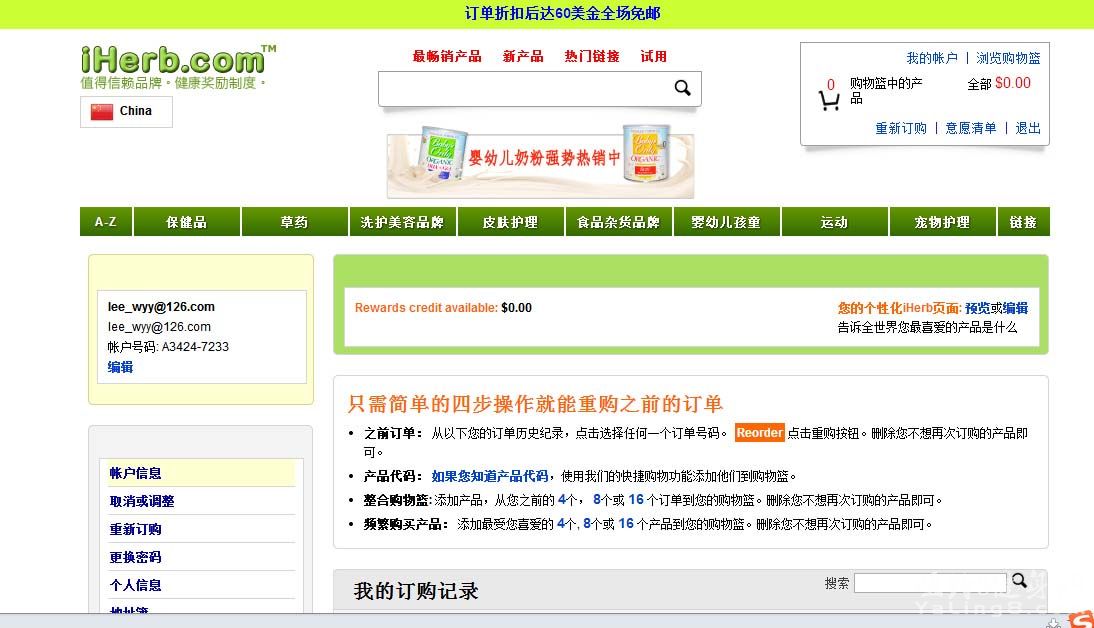
Task: Click 16 in the 整合购物篮 line
Action: (636, 500)
